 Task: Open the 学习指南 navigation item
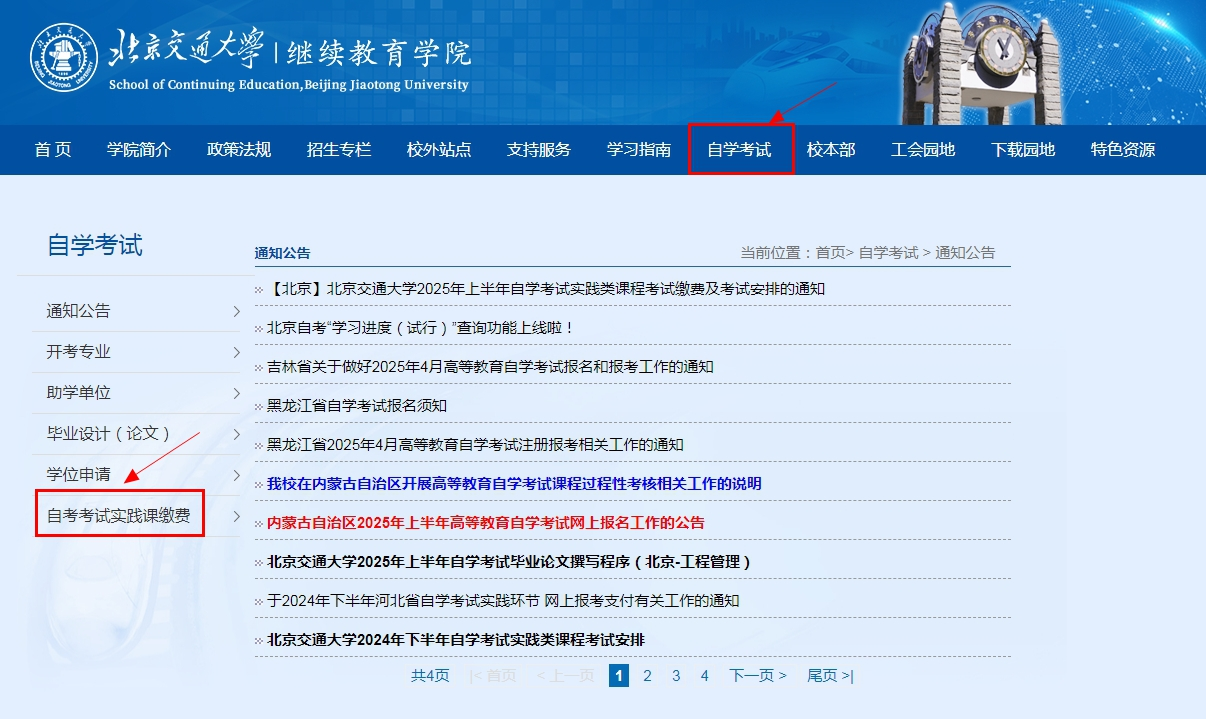[x=638, y=149]
